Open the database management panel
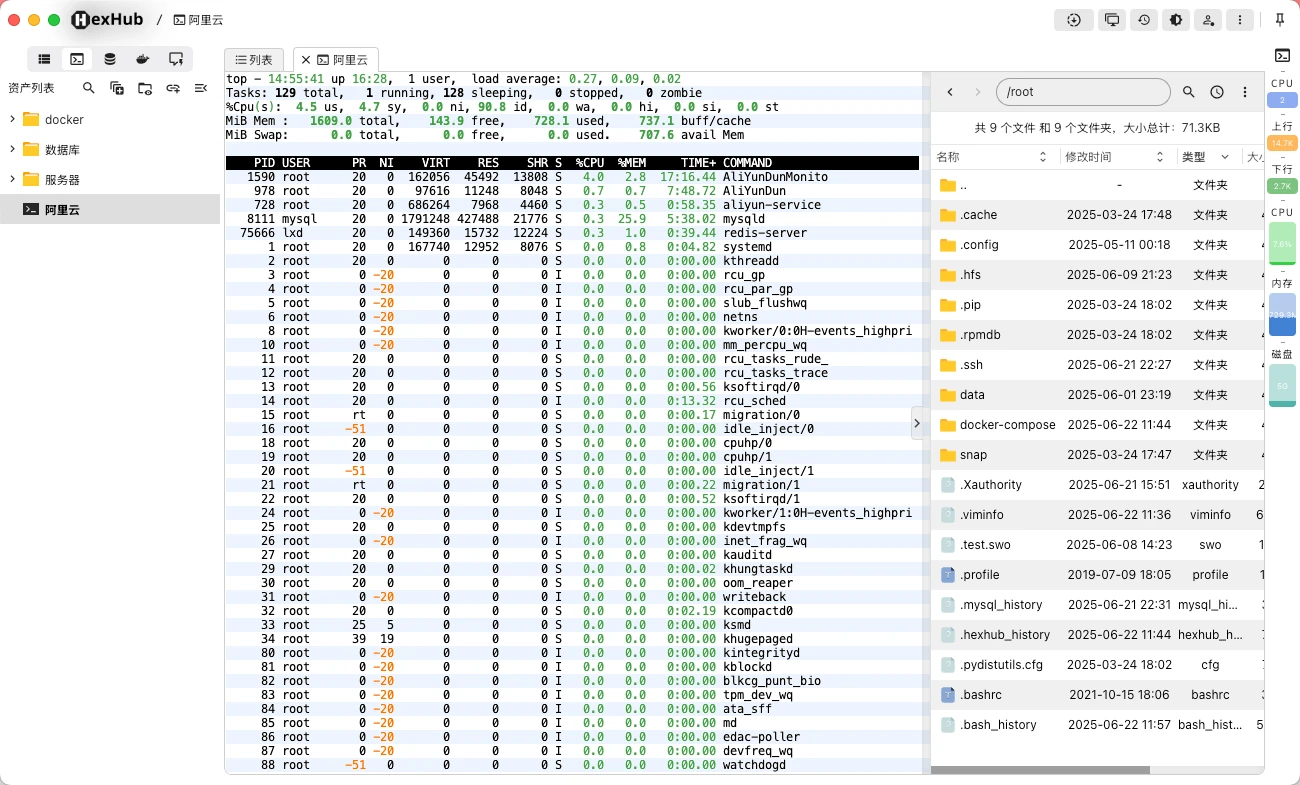This screenshot has height=785, width=1300. tap(110, 59)
